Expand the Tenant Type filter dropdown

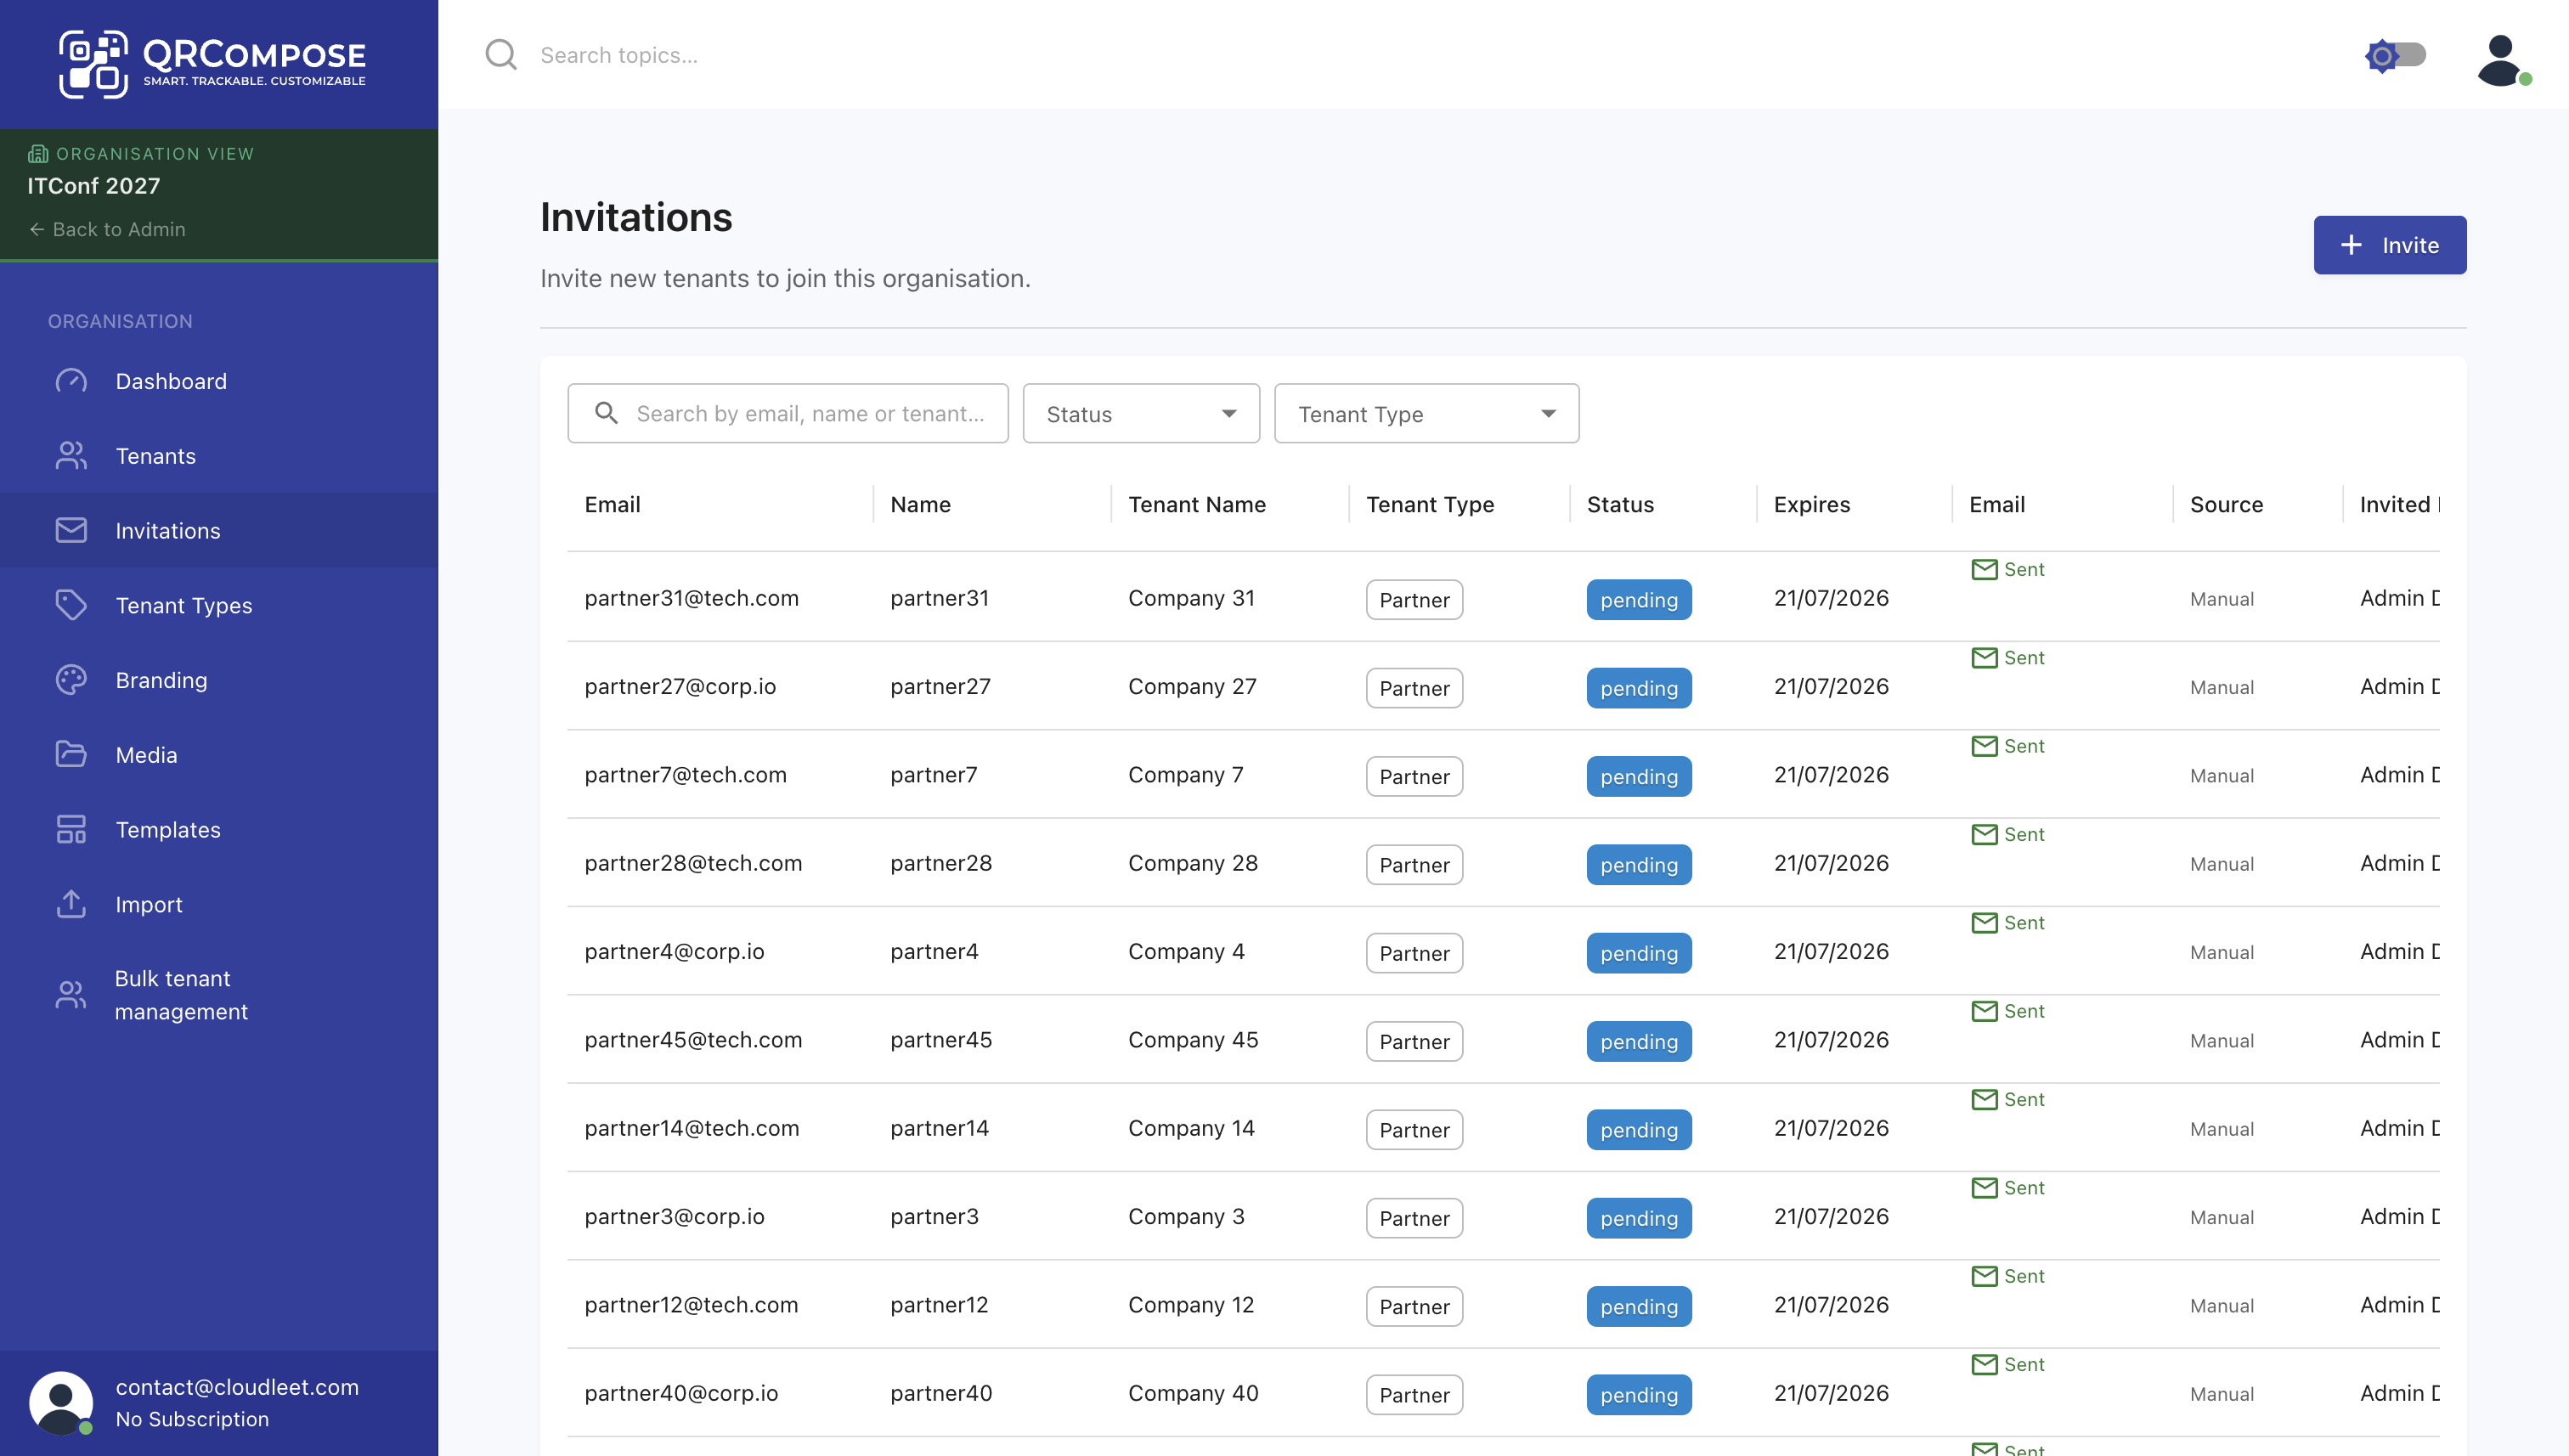[x=1426, y=413]
